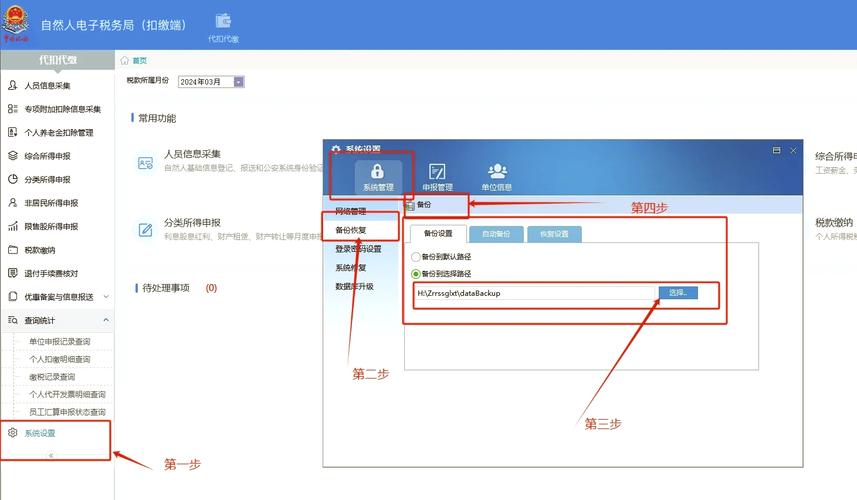Click the backup path input field
The image size is (857, 500).
[x=535, y=293]
